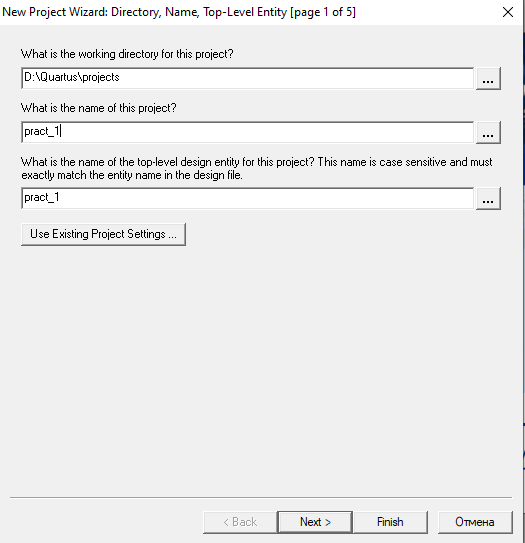Viewport: 525px width, 543px height.
Task: Open Use Existing Project Settings
Action: tap(104, 234)
